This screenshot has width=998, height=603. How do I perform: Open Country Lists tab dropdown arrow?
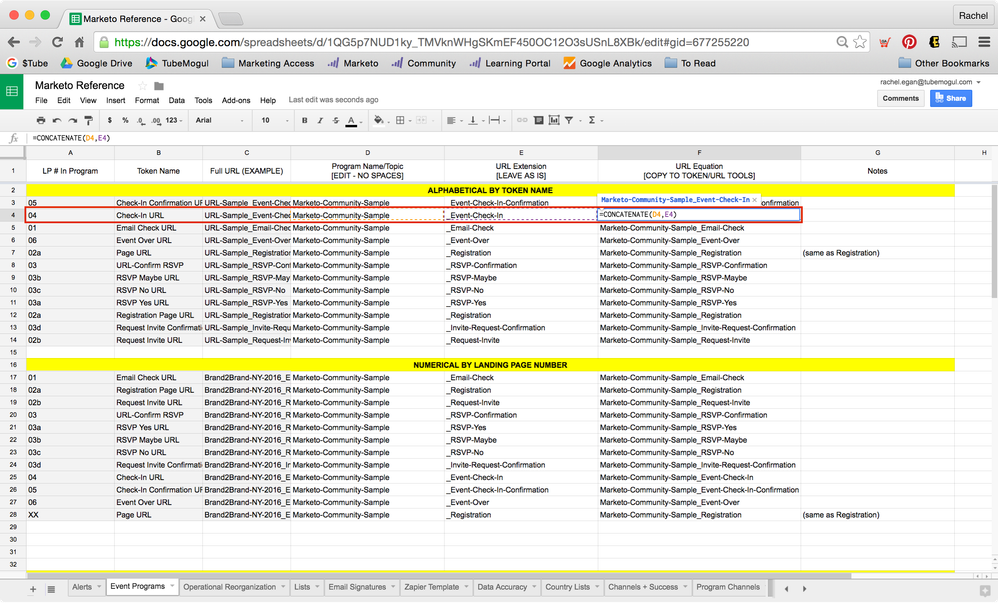click(598, 587)
